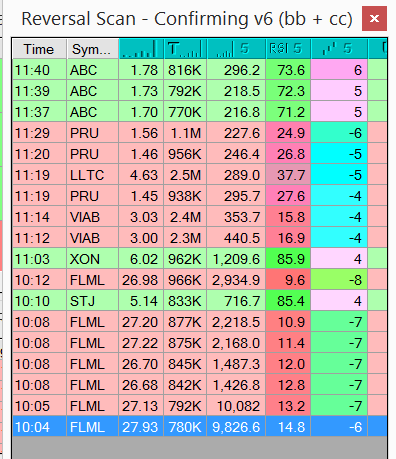Select the 11:40 ABC row
The width and height of the screenshot is (396, 459).
pos(200,70)
